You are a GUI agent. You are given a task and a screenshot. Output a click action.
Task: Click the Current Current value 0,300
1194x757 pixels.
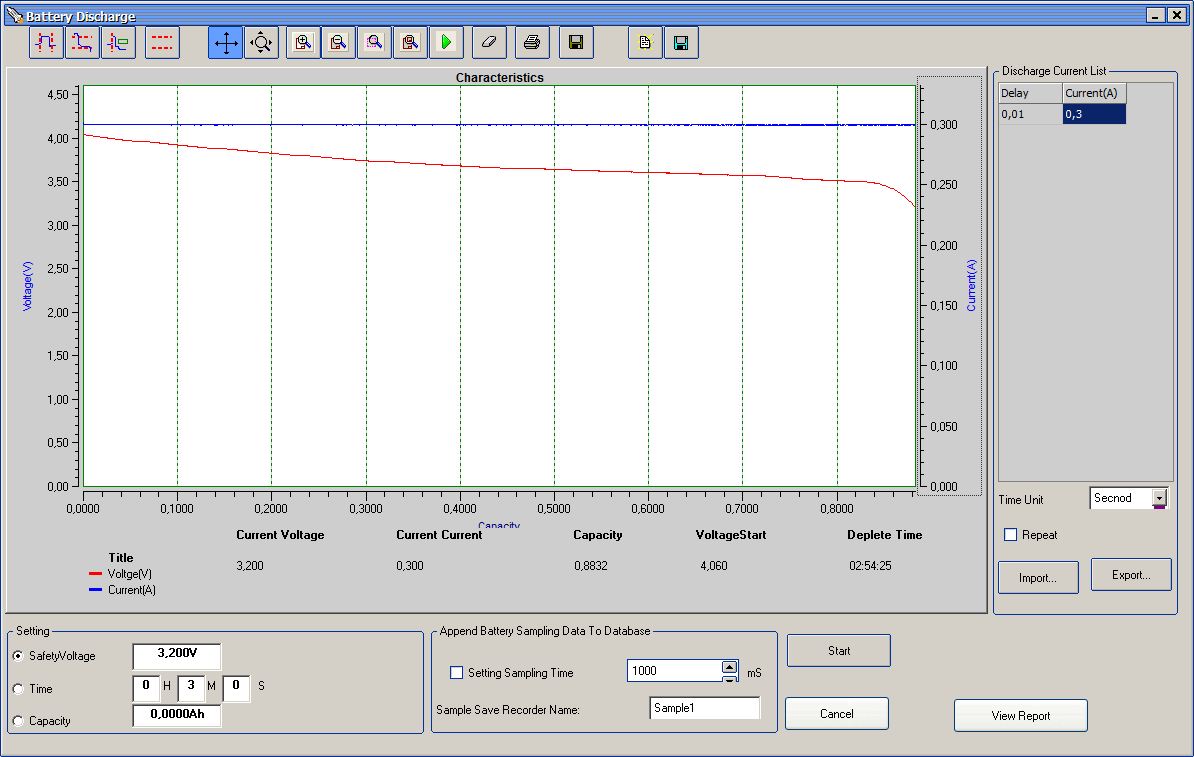[x=410, y=566]
